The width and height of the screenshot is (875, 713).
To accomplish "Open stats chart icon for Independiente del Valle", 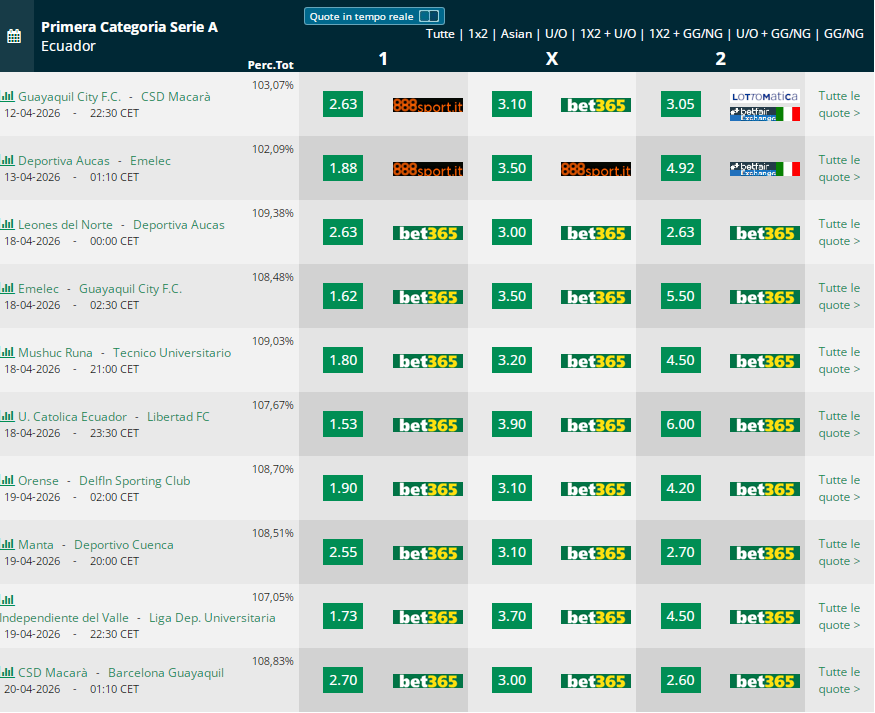I will (x=7, y=600).
